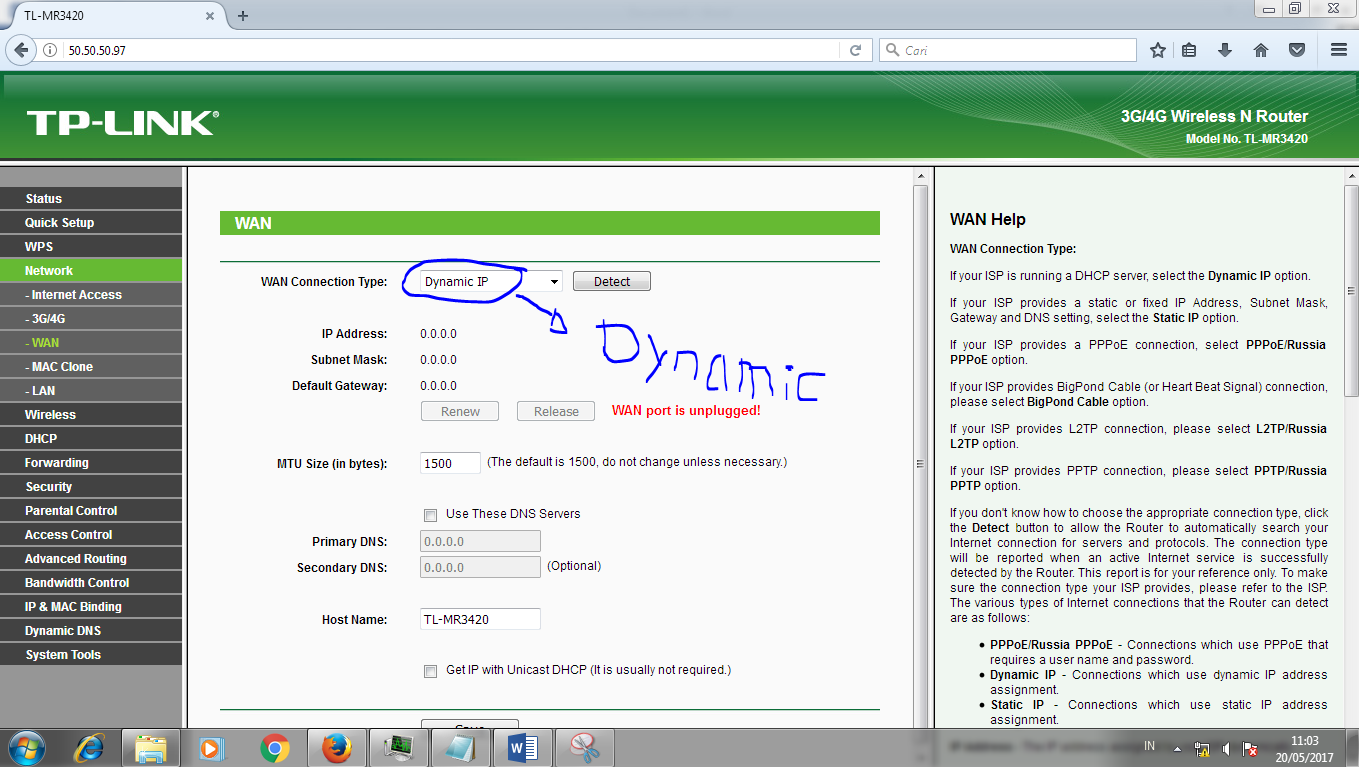This screenshot has height=767, width=1359.
Task: Click the Renew button
Action: coord(460,411)
